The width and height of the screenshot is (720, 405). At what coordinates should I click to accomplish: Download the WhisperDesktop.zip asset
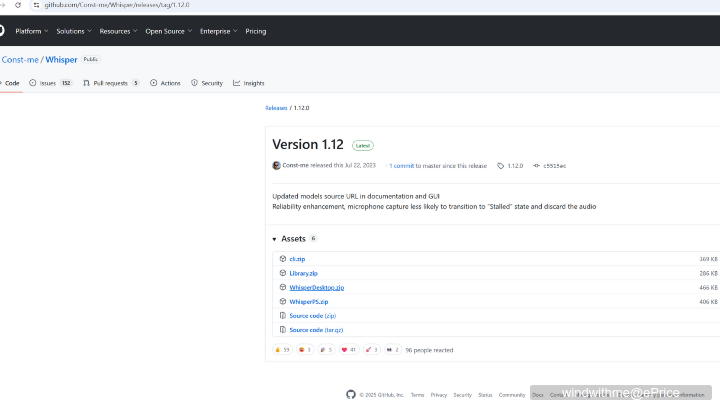[316, 287]
